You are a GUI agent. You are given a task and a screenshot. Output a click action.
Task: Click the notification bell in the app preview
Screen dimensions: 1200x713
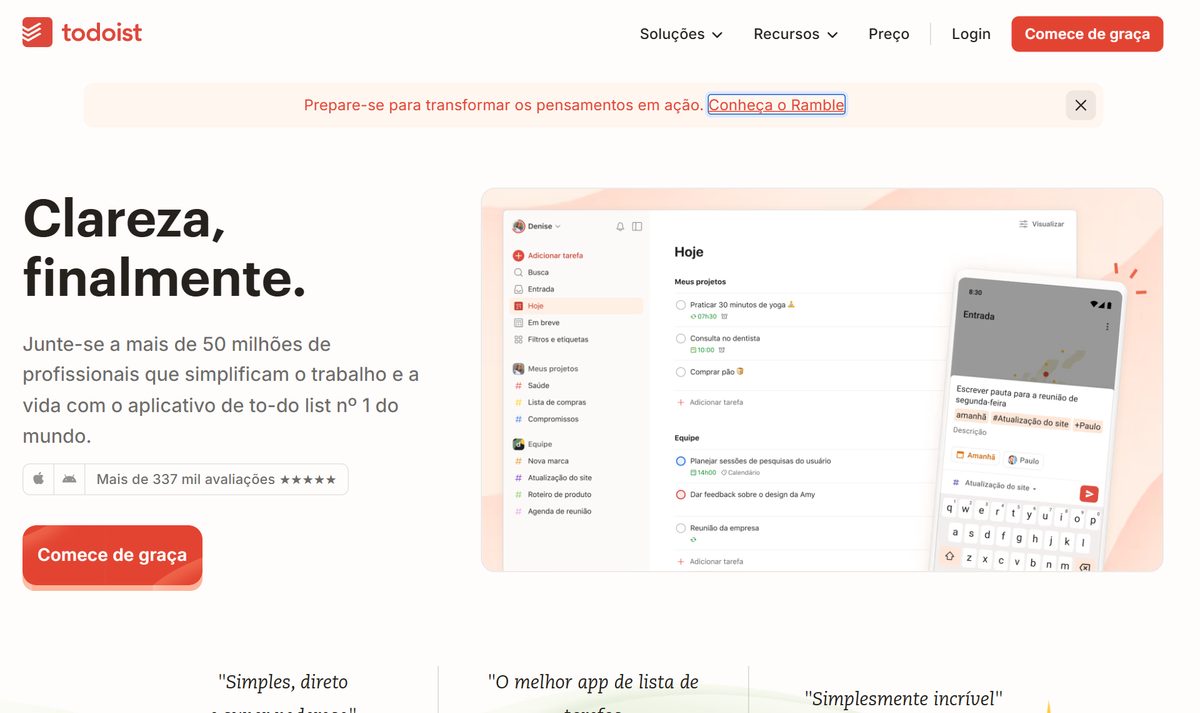click(x=620, y=227)
